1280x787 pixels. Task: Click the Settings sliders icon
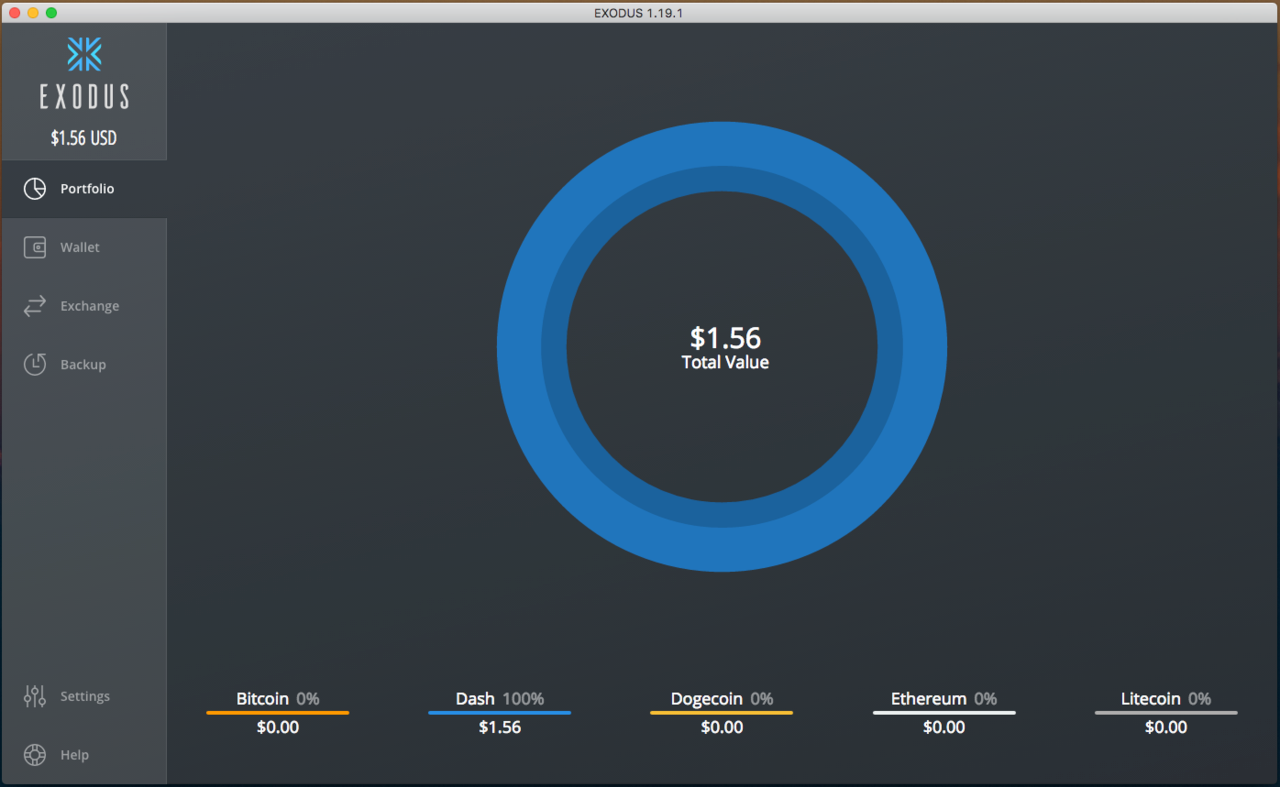pos(35,696)
